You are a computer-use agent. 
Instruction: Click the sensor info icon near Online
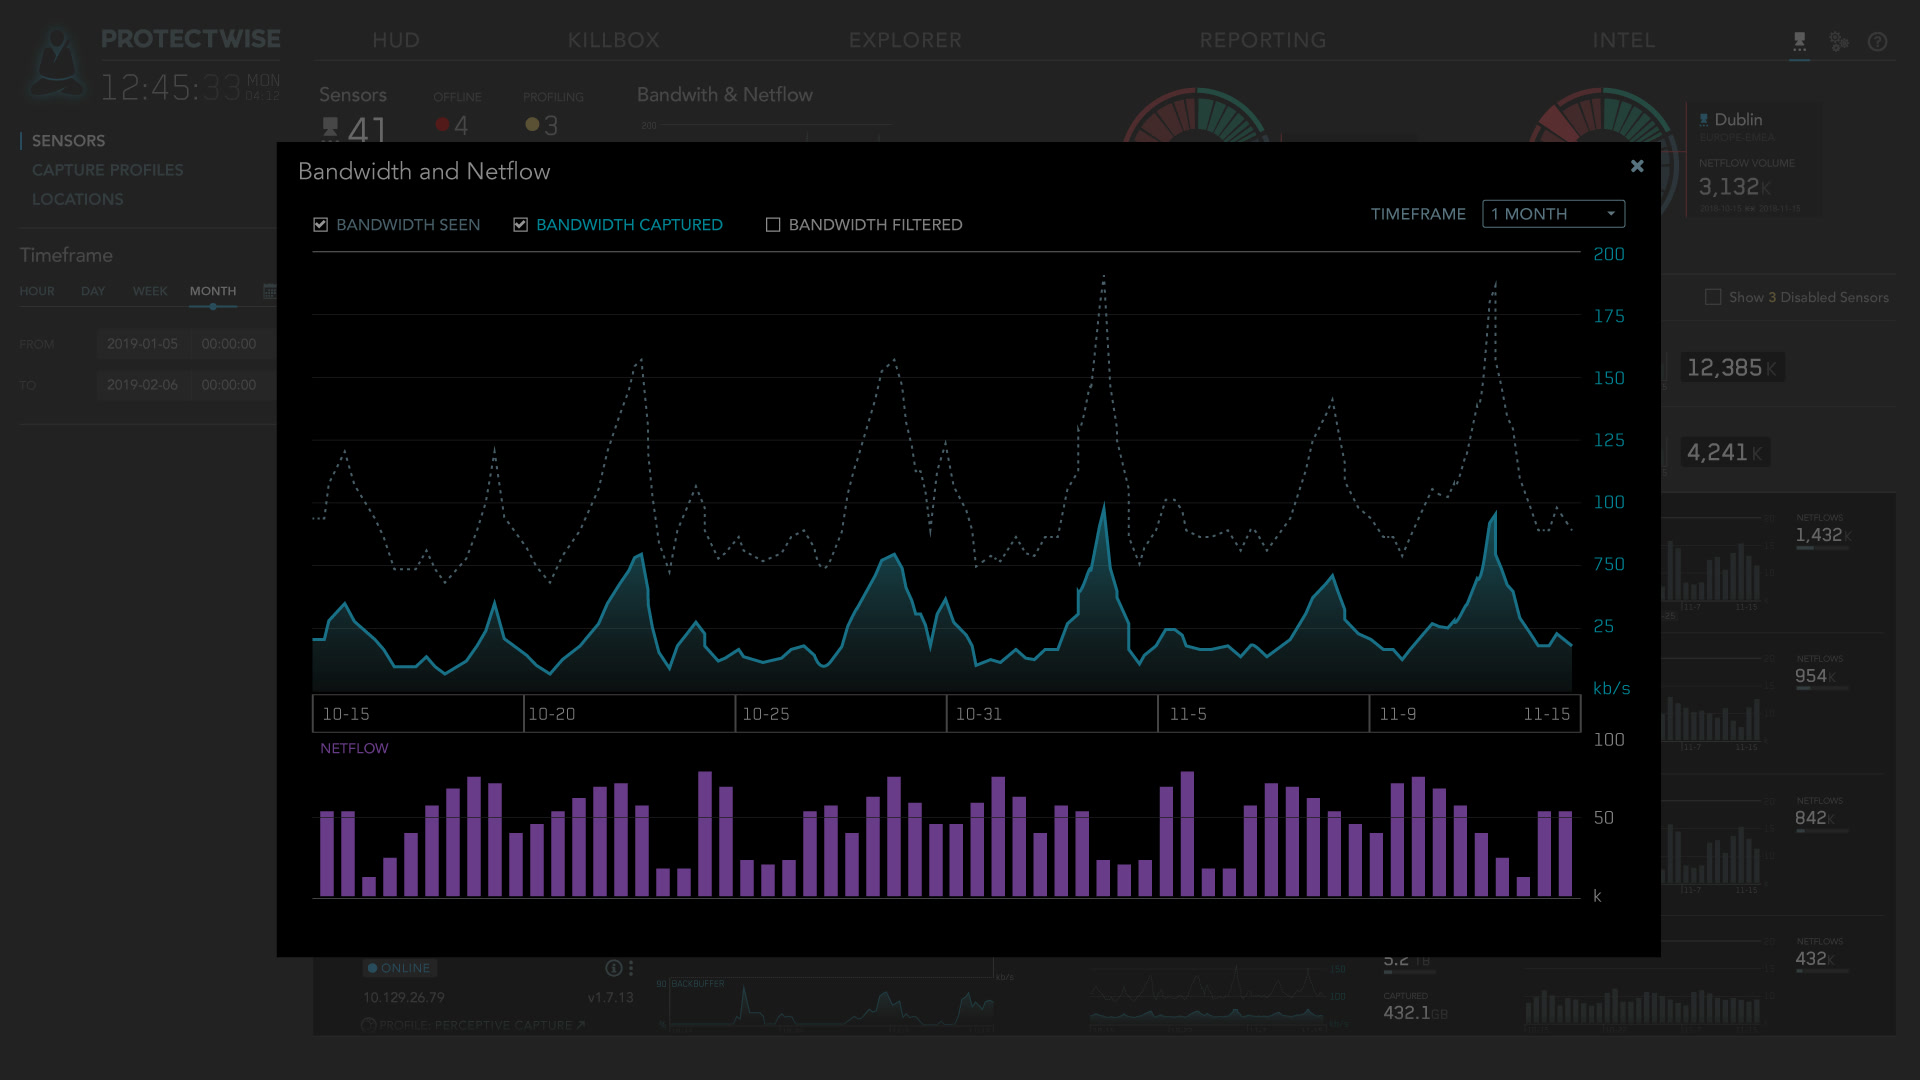pyautogui.click(x=613, y=968)
